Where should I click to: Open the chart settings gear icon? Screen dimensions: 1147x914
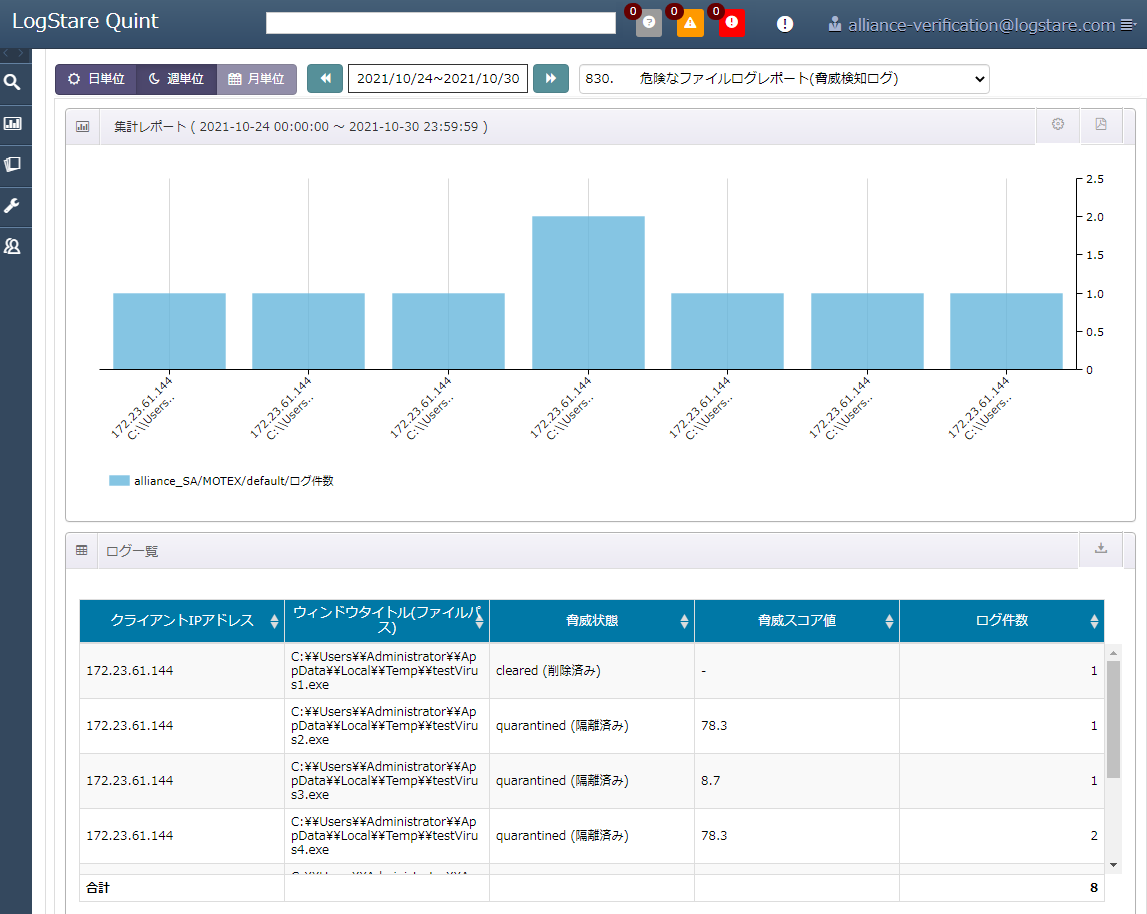click(1057, 125)
